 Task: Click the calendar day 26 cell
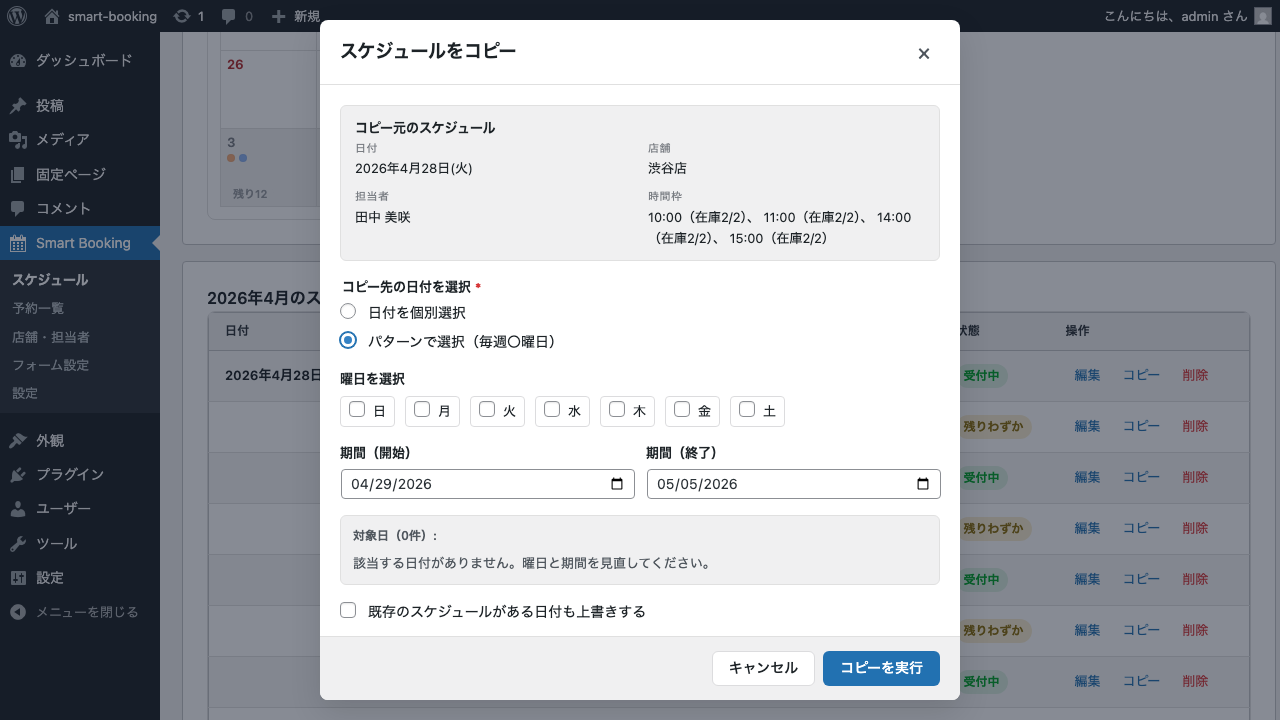coord(270,90)
